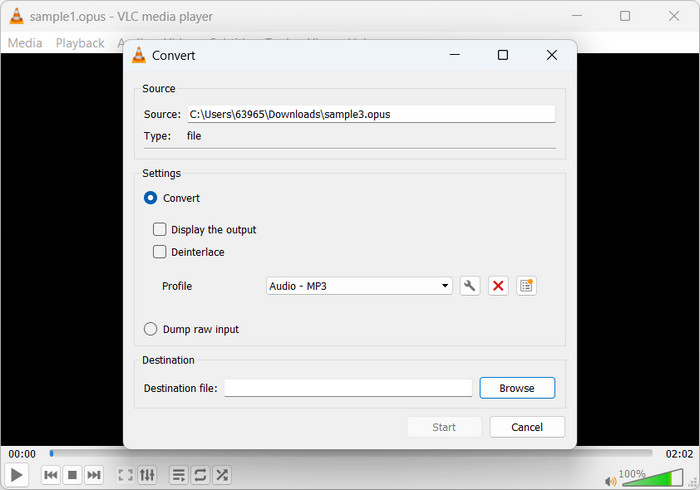700x490 pixels.
Task: Maximize the VLC main window
Action: 625,16
